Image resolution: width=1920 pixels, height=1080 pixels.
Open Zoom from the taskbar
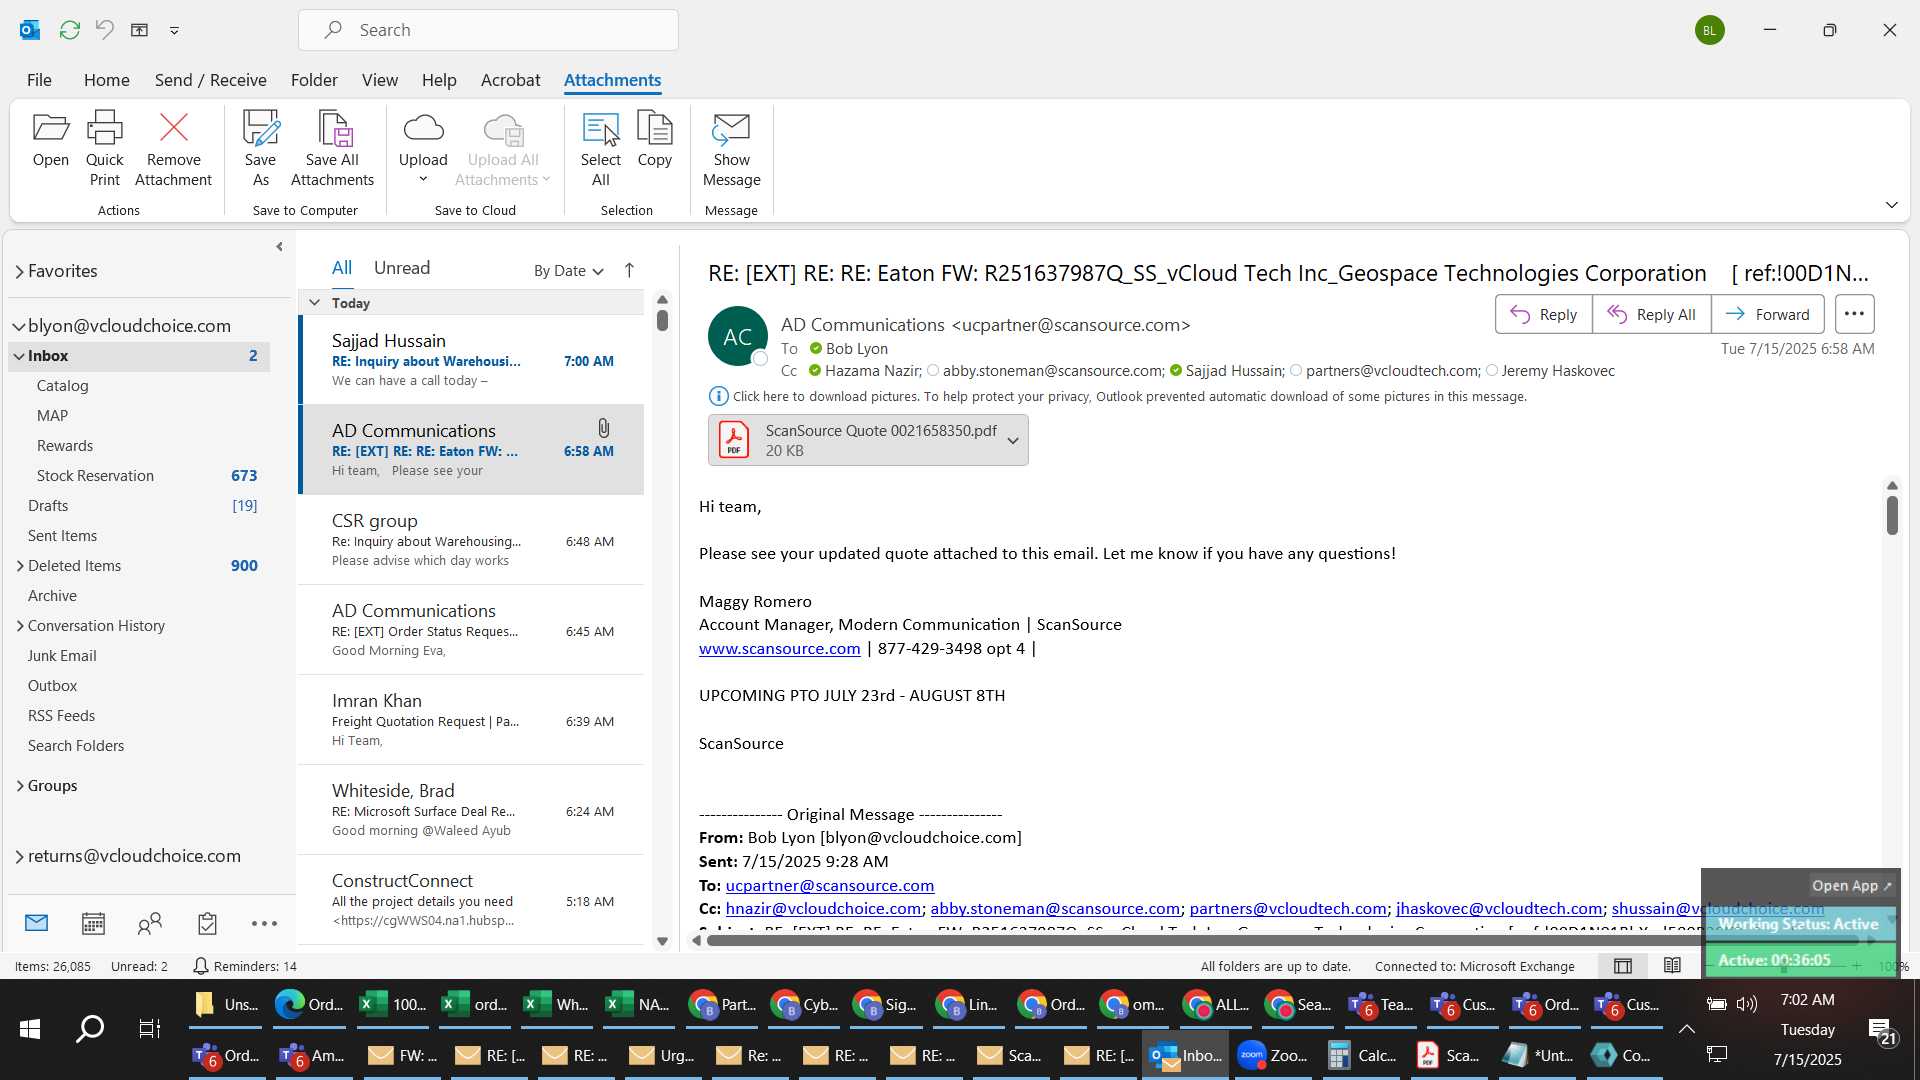tap(1272, 1055)
